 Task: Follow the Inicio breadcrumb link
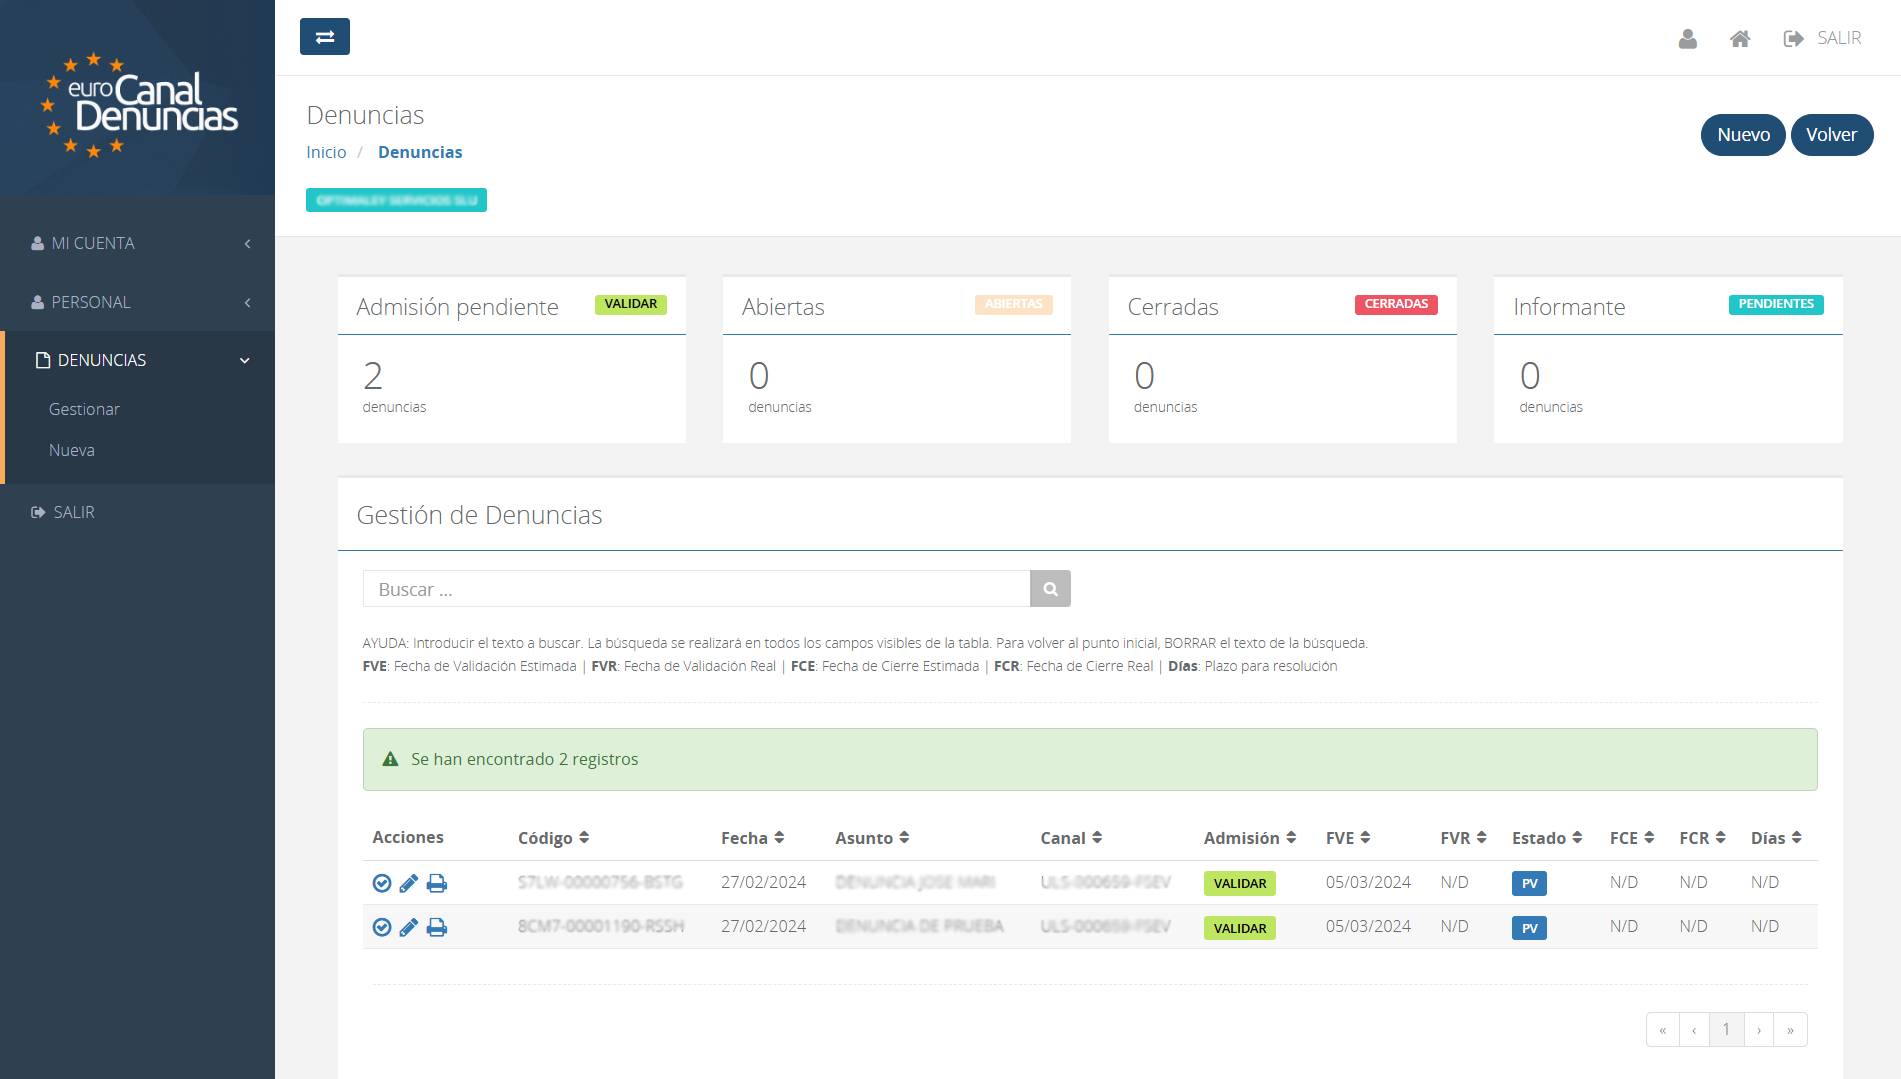tap(326, 152)
